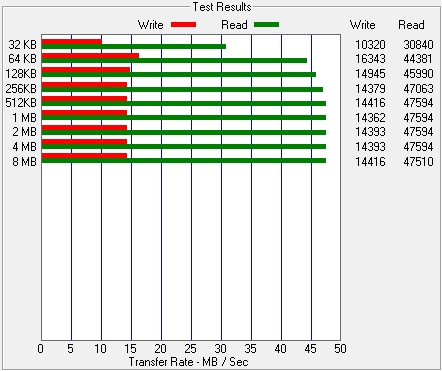Click the 256KB row label
The height and width of the screenshot is (371, 442).
21,88
